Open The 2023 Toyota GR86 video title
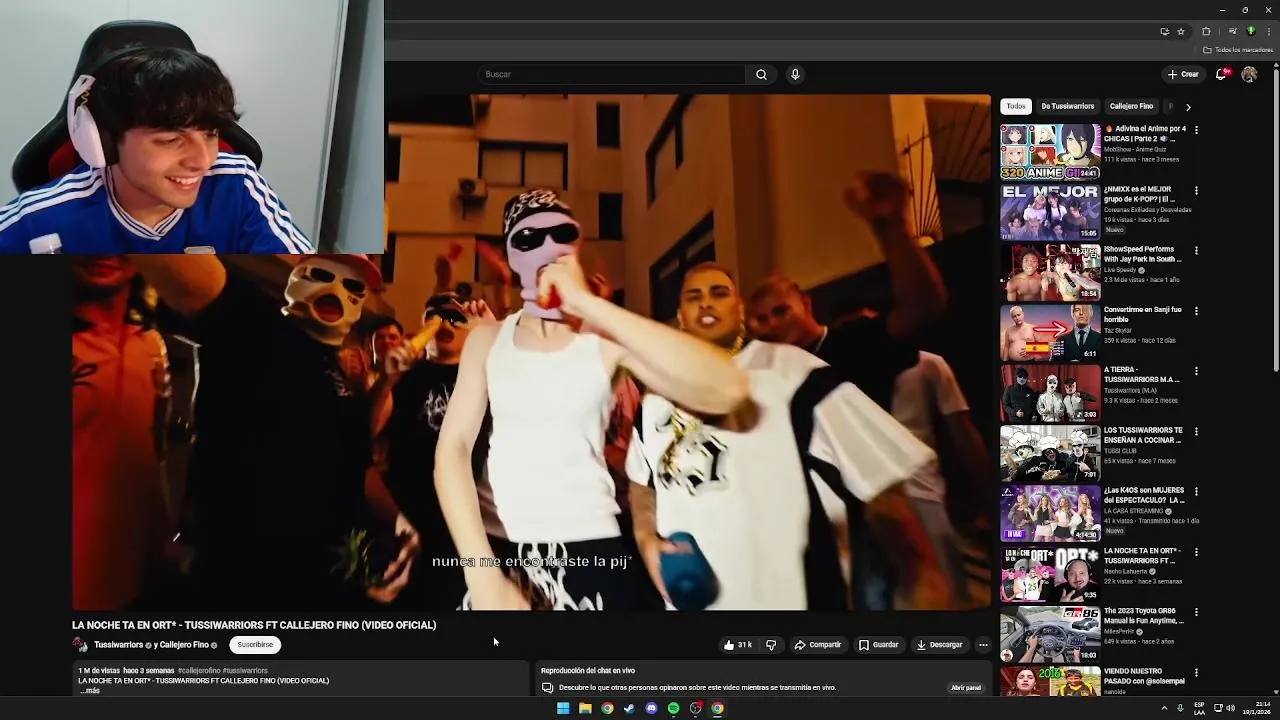Screen dimensions: 1280x720 pos(1144,616)
